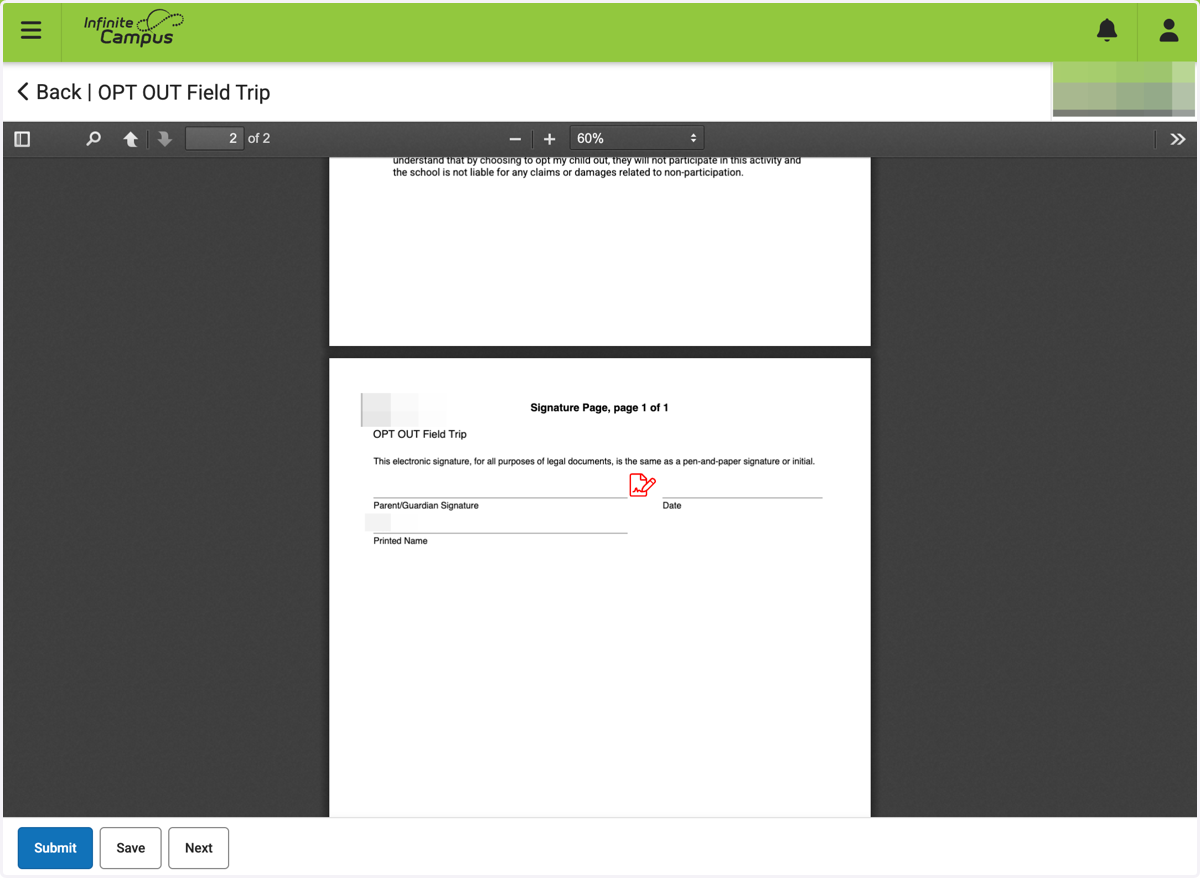Click the electronic signature disclaimer sentence
This screenshot has height=878, width=1200.
(594, 462)
